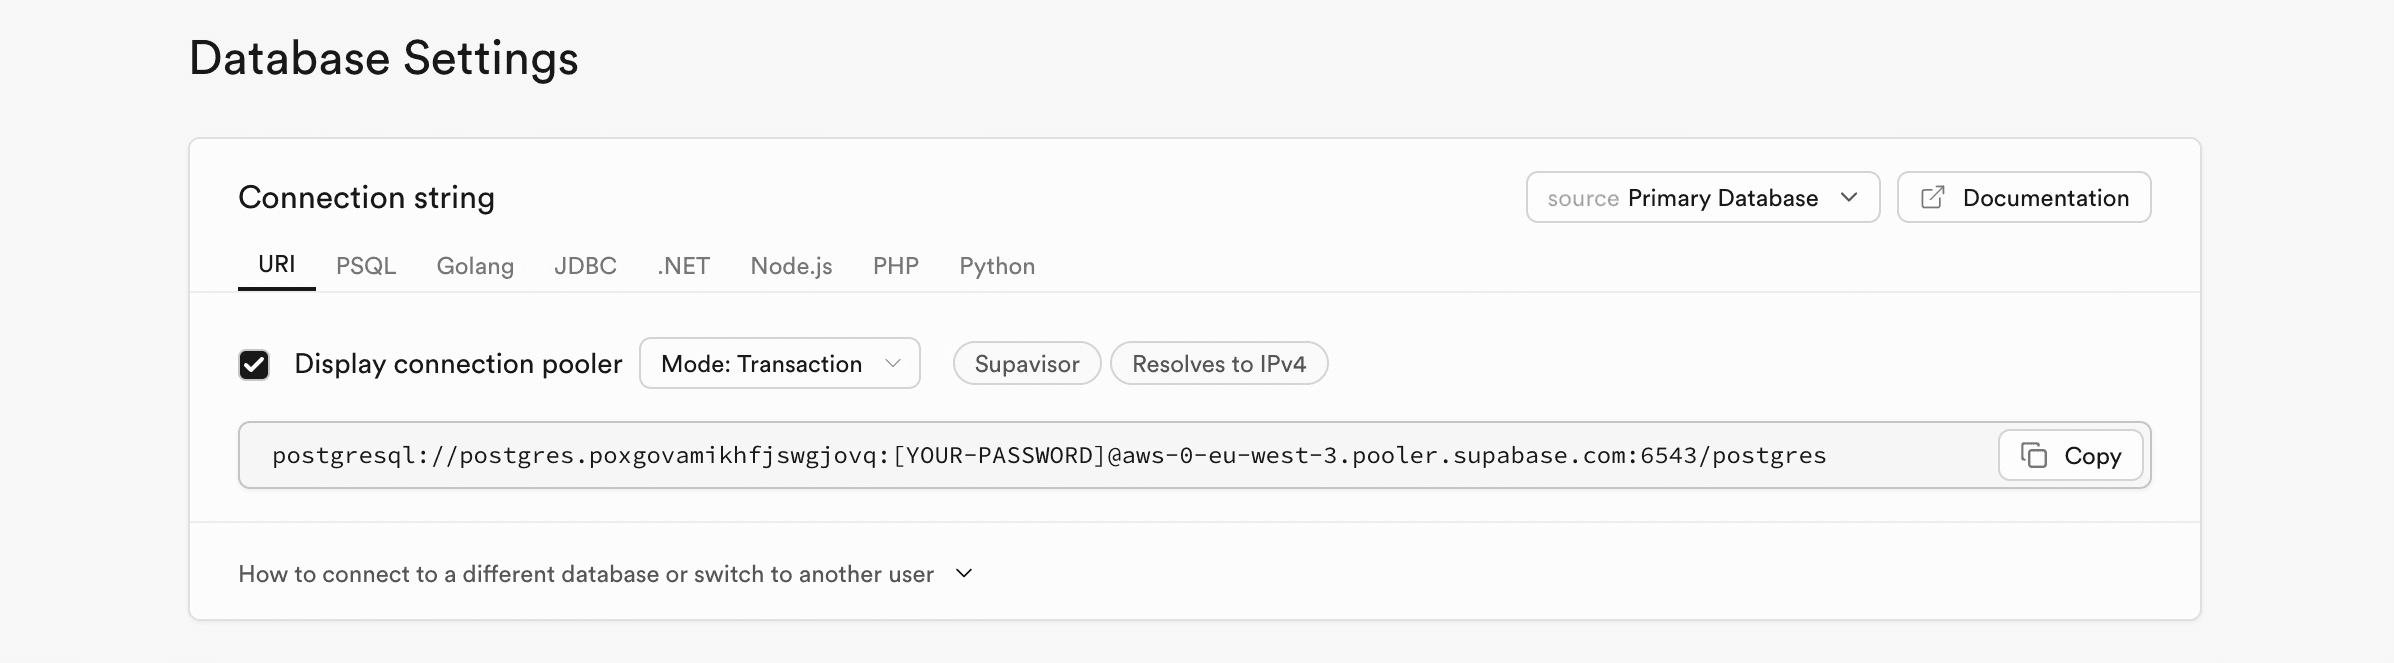This screenshot has width=2394, height=663.
Task: Click the copy icon in connection string field
Action: click(x=2034, y=455)
